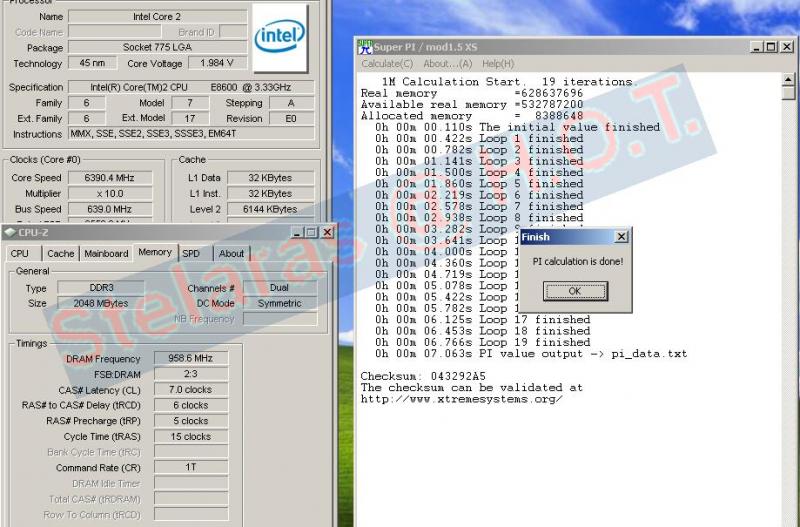Switch to the Mainboard tab in CPU-Z
Viewport: 800px width, 527px height.
click(x=106, y=254)
